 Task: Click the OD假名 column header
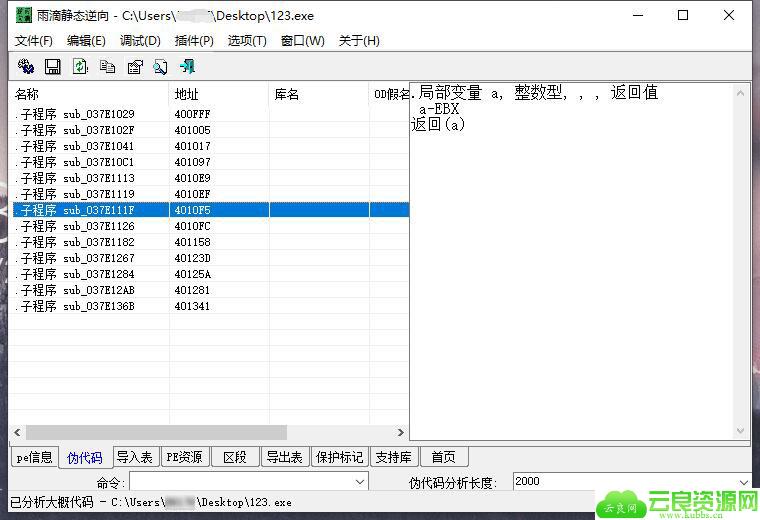[389, 94]
